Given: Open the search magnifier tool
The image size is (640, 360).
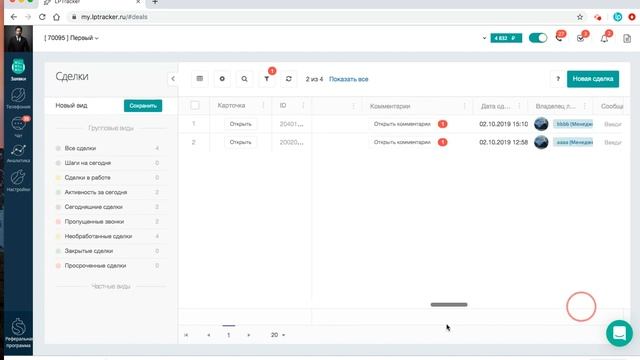Looking at the screenshot, I should click(x=244, y=79).
